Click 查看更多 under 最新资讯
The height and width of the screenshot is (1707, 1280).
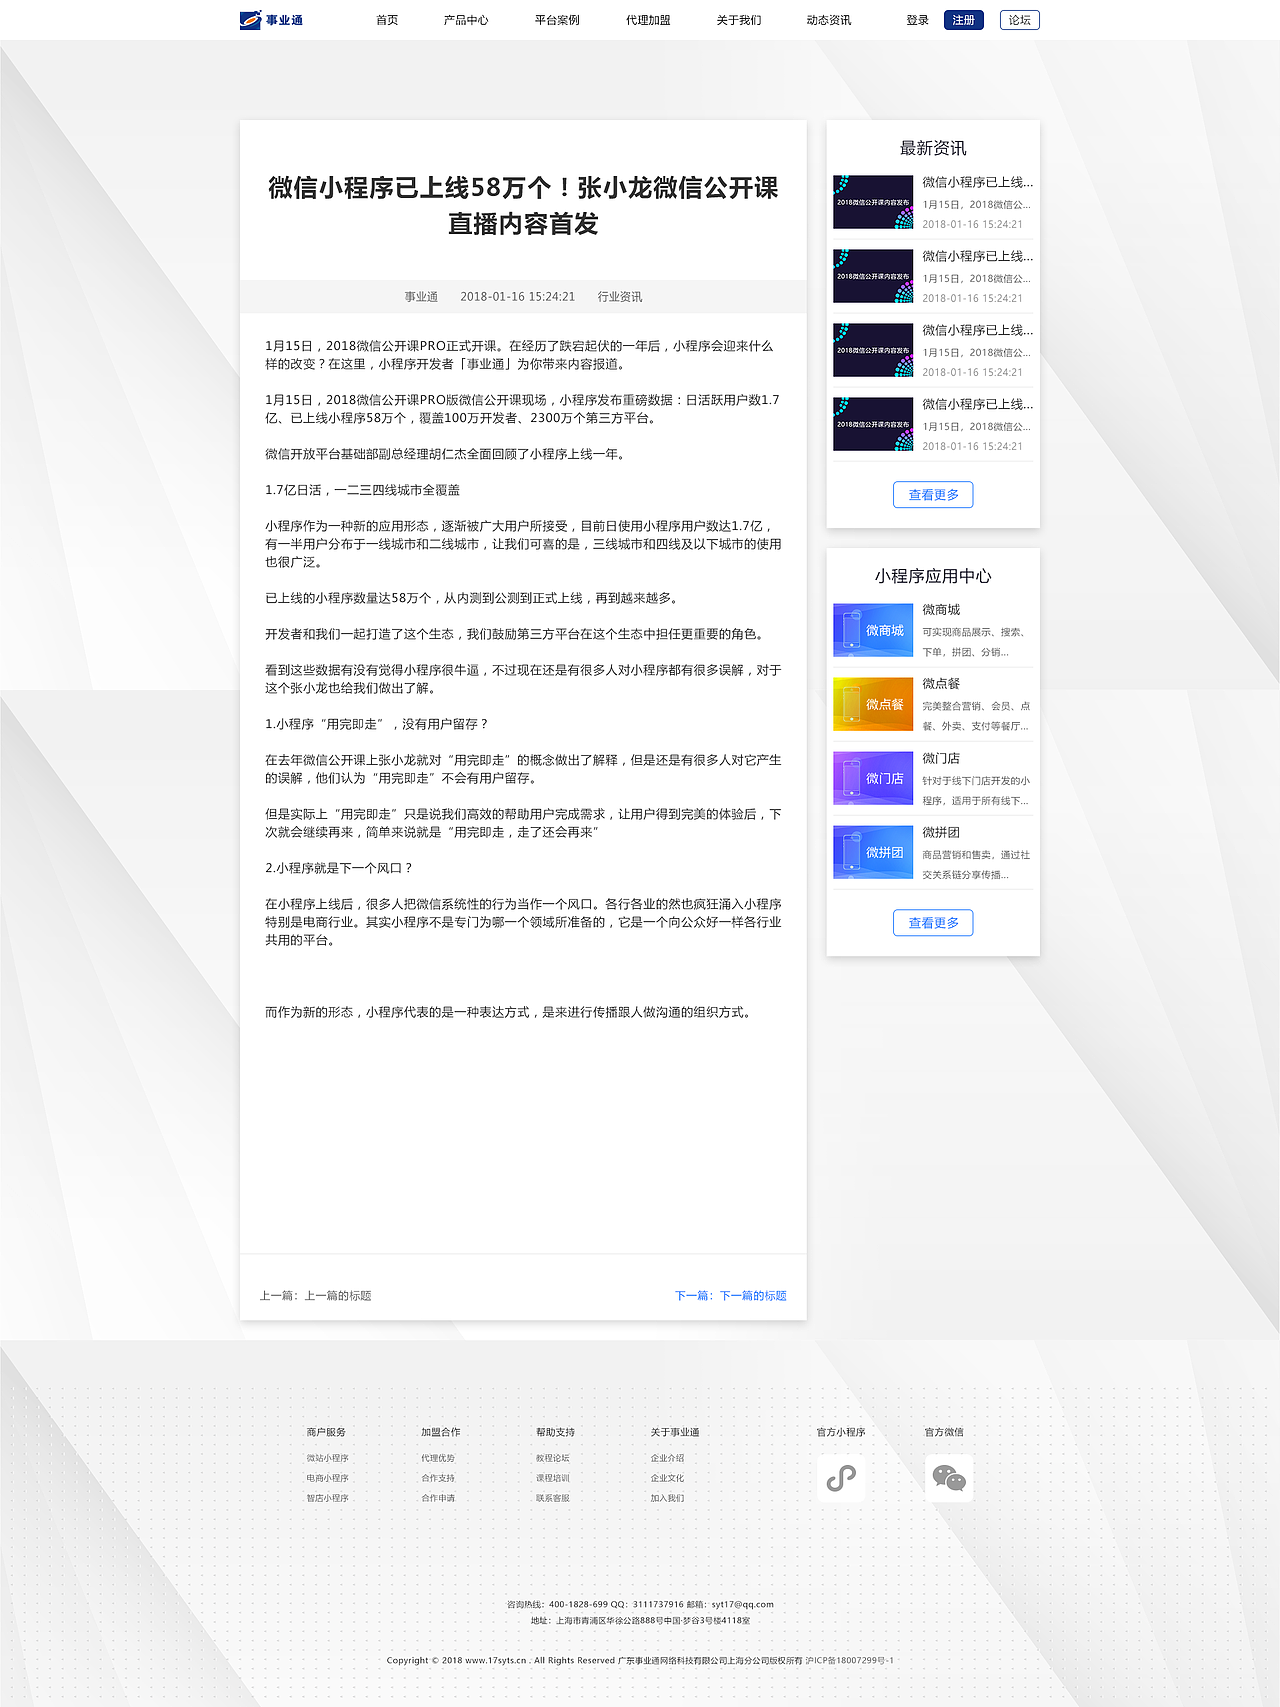click(x=933, y=494)
